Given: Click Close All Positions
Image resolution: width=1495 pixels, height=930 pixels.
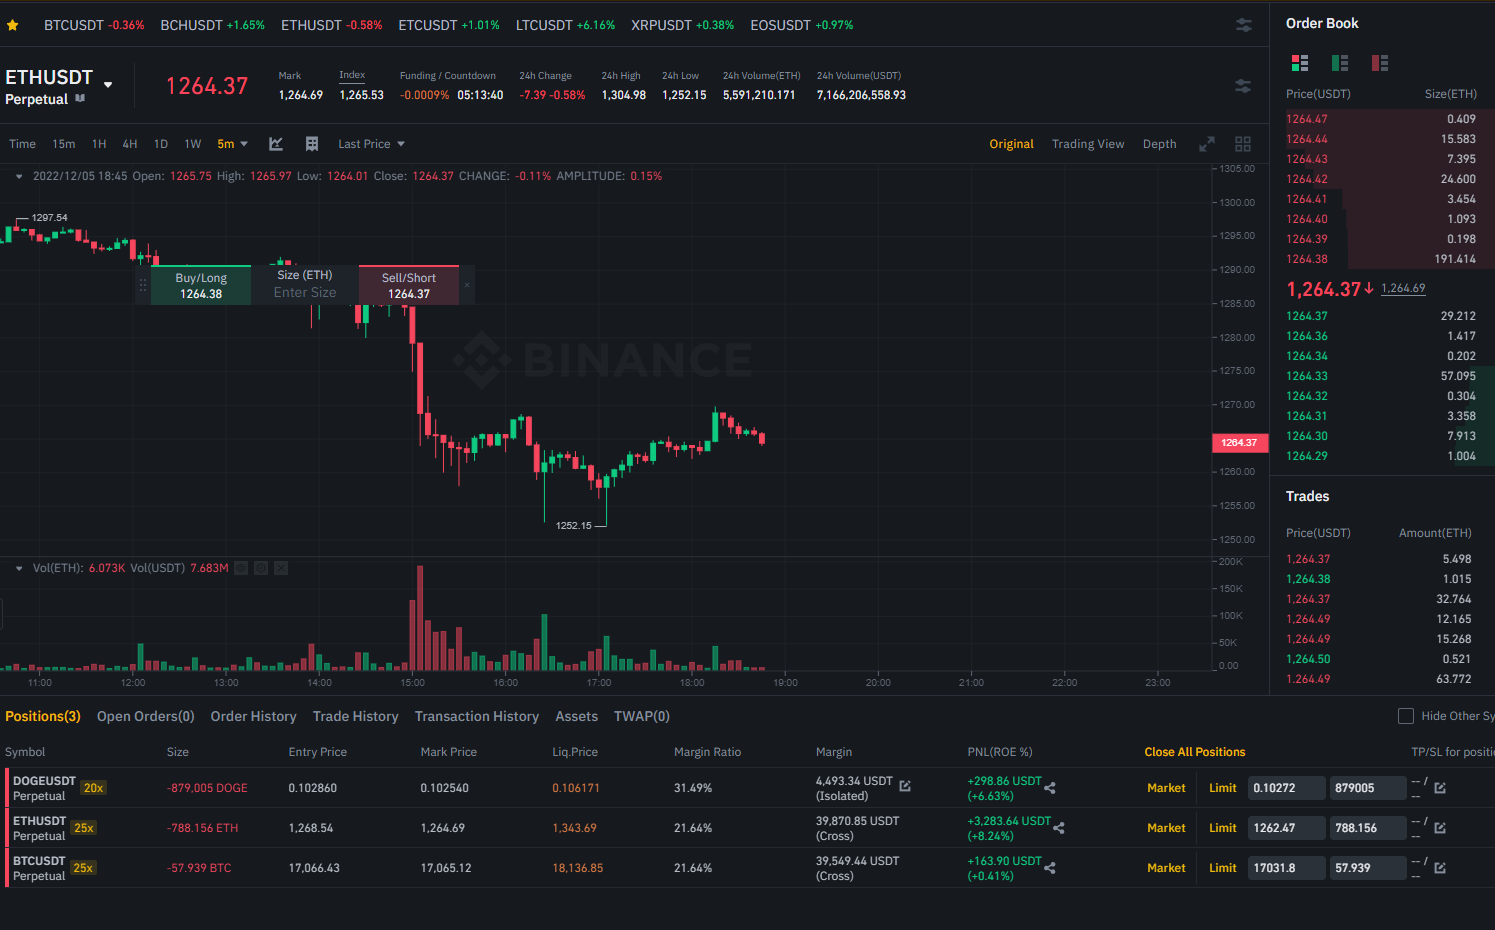Looking at the screenshot, I should click(x=1195, y=752).
